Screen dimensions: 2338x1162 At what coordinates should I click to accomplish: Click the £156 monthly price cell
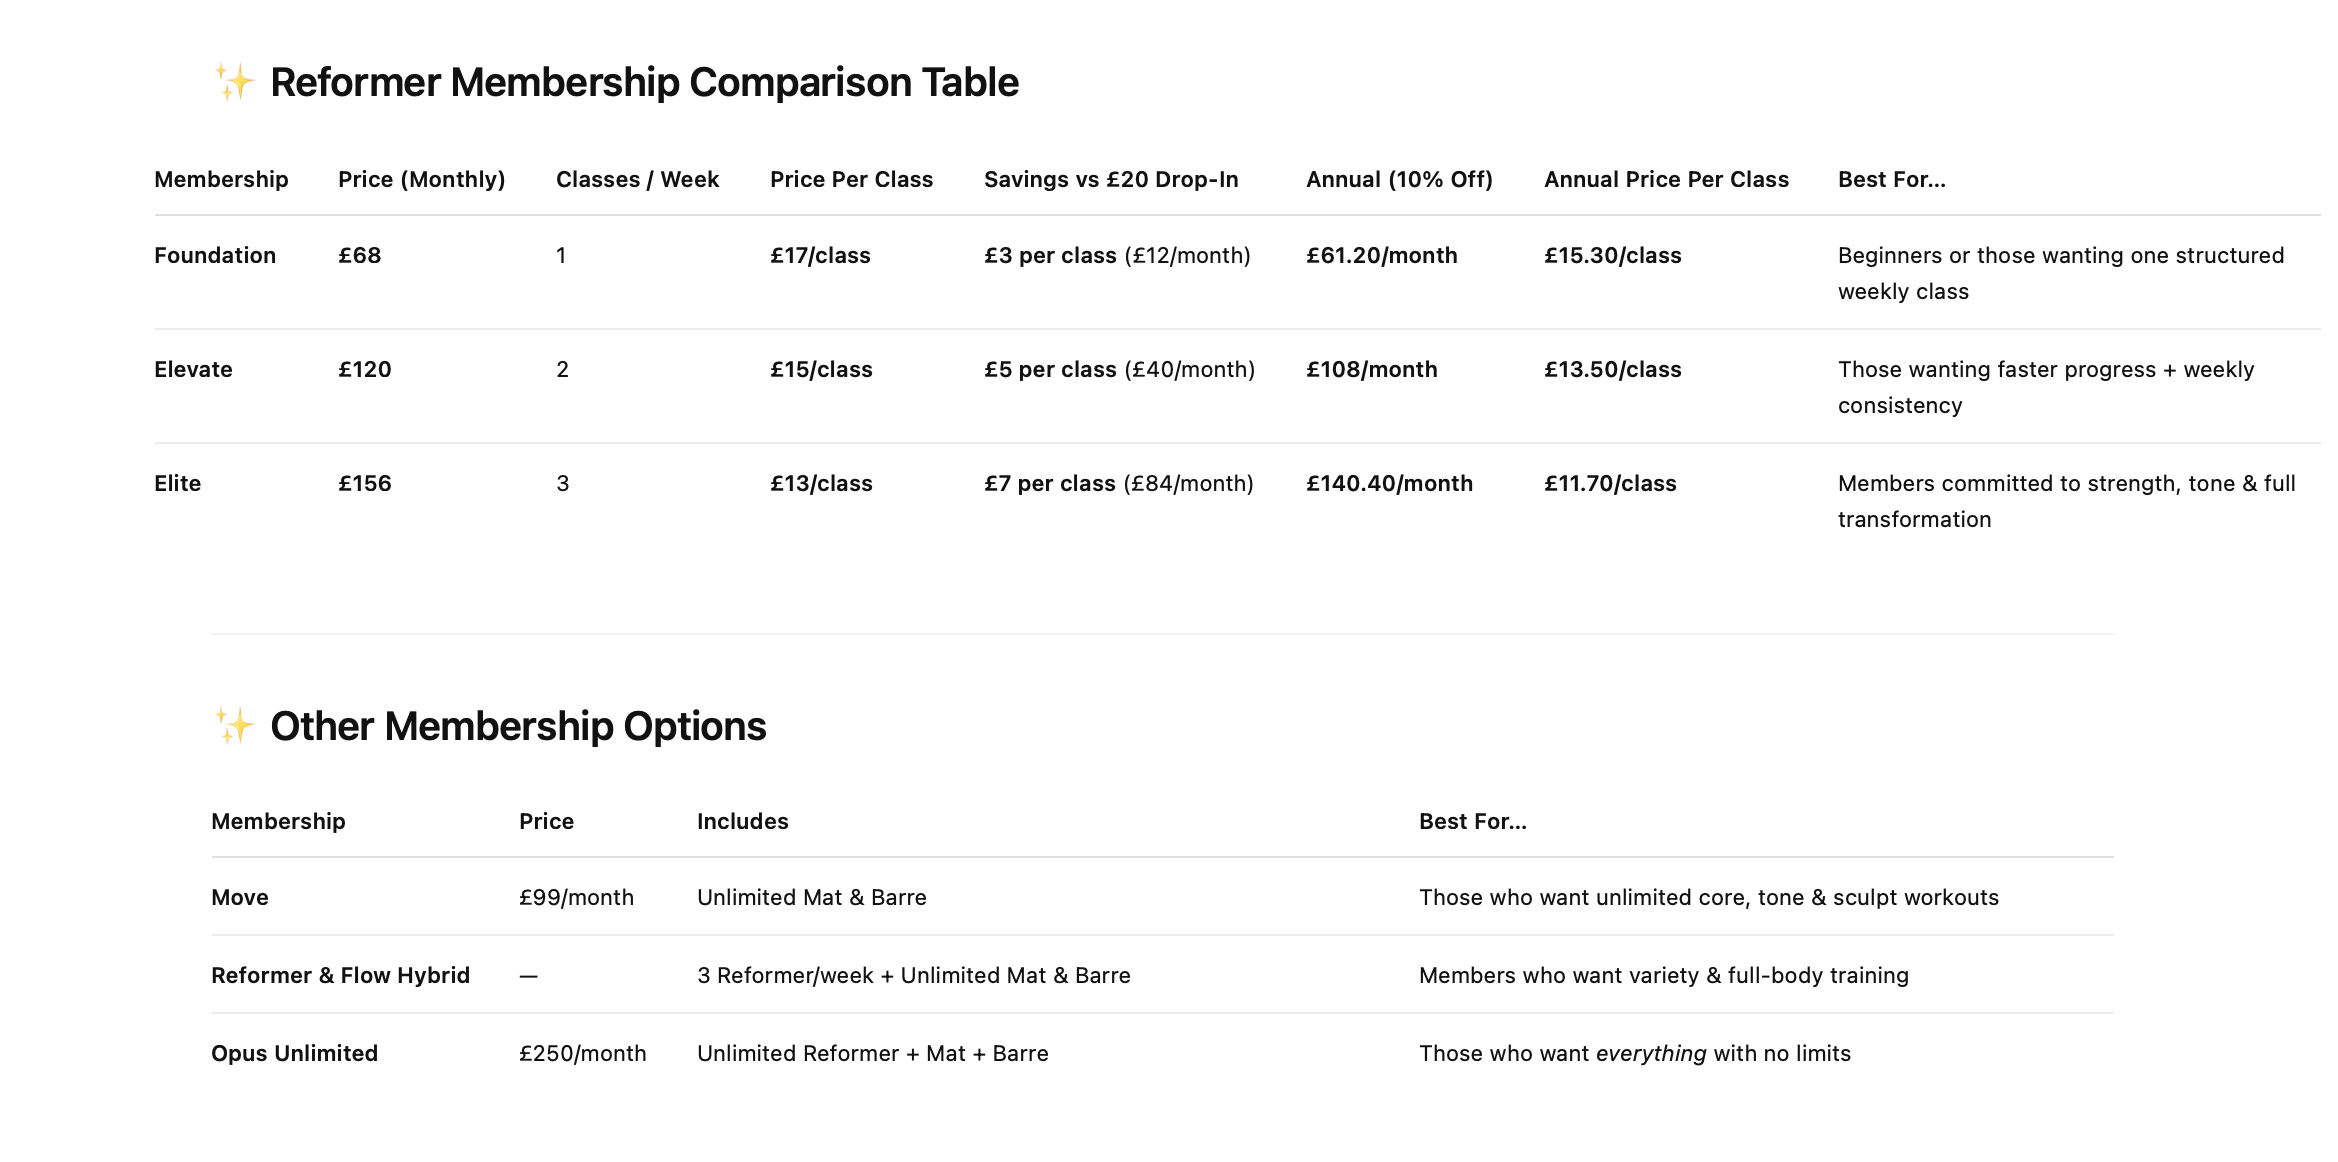click(365, 483)
